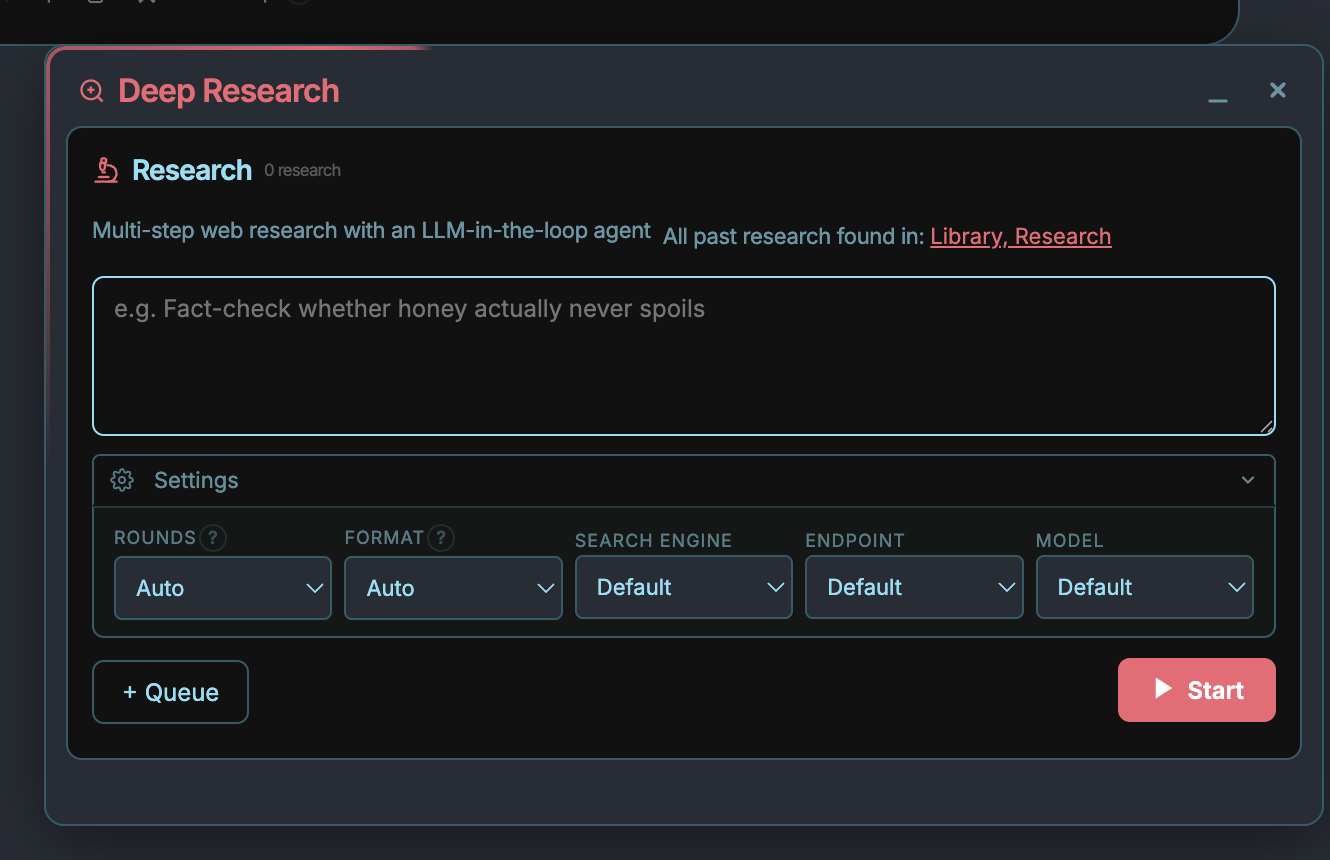Click the "0 research" count label
Image resolution: width=1330 pixels, height=860 pixels.
coord(302,171)
